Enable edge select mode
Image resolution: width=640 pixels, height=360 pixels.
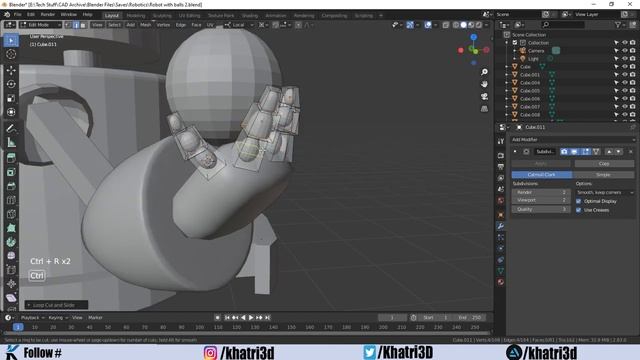click(76, 25)
